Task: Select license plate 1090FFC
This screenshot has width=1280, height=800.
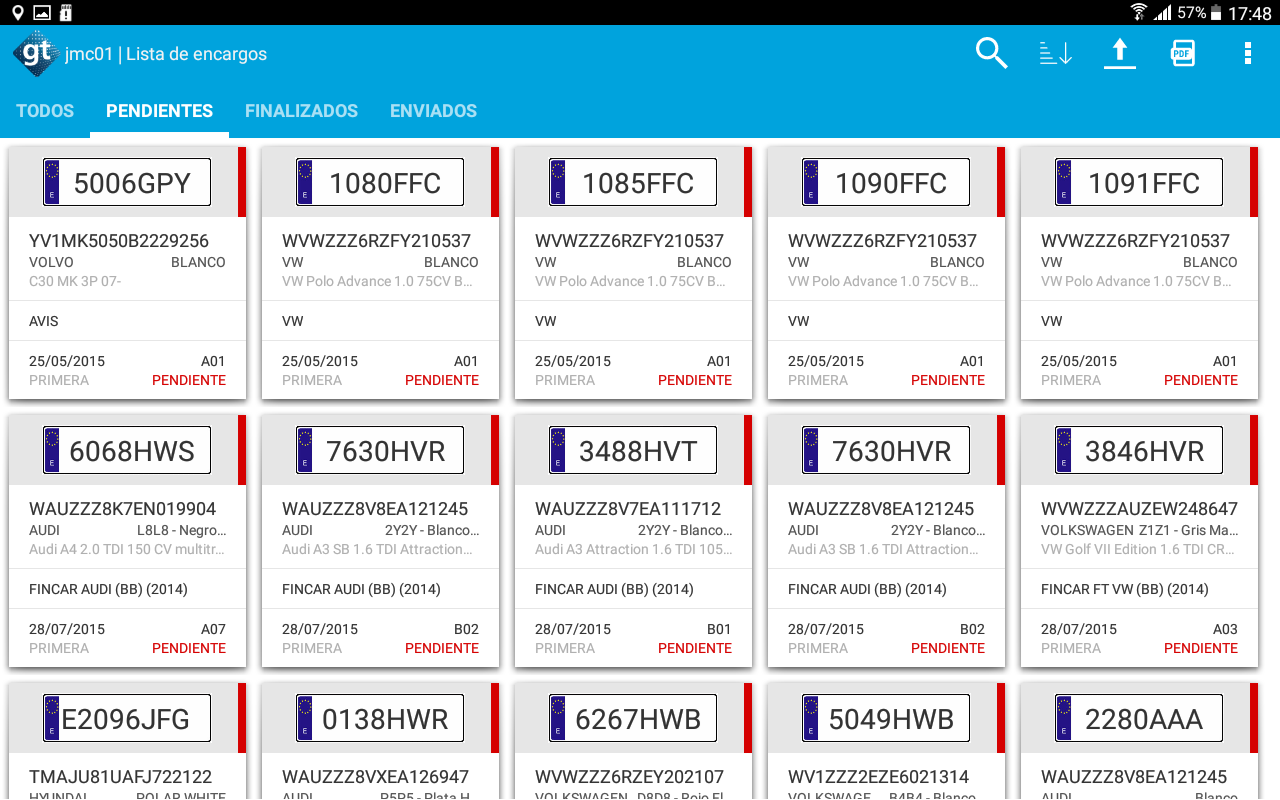Action: click(886, 182)
